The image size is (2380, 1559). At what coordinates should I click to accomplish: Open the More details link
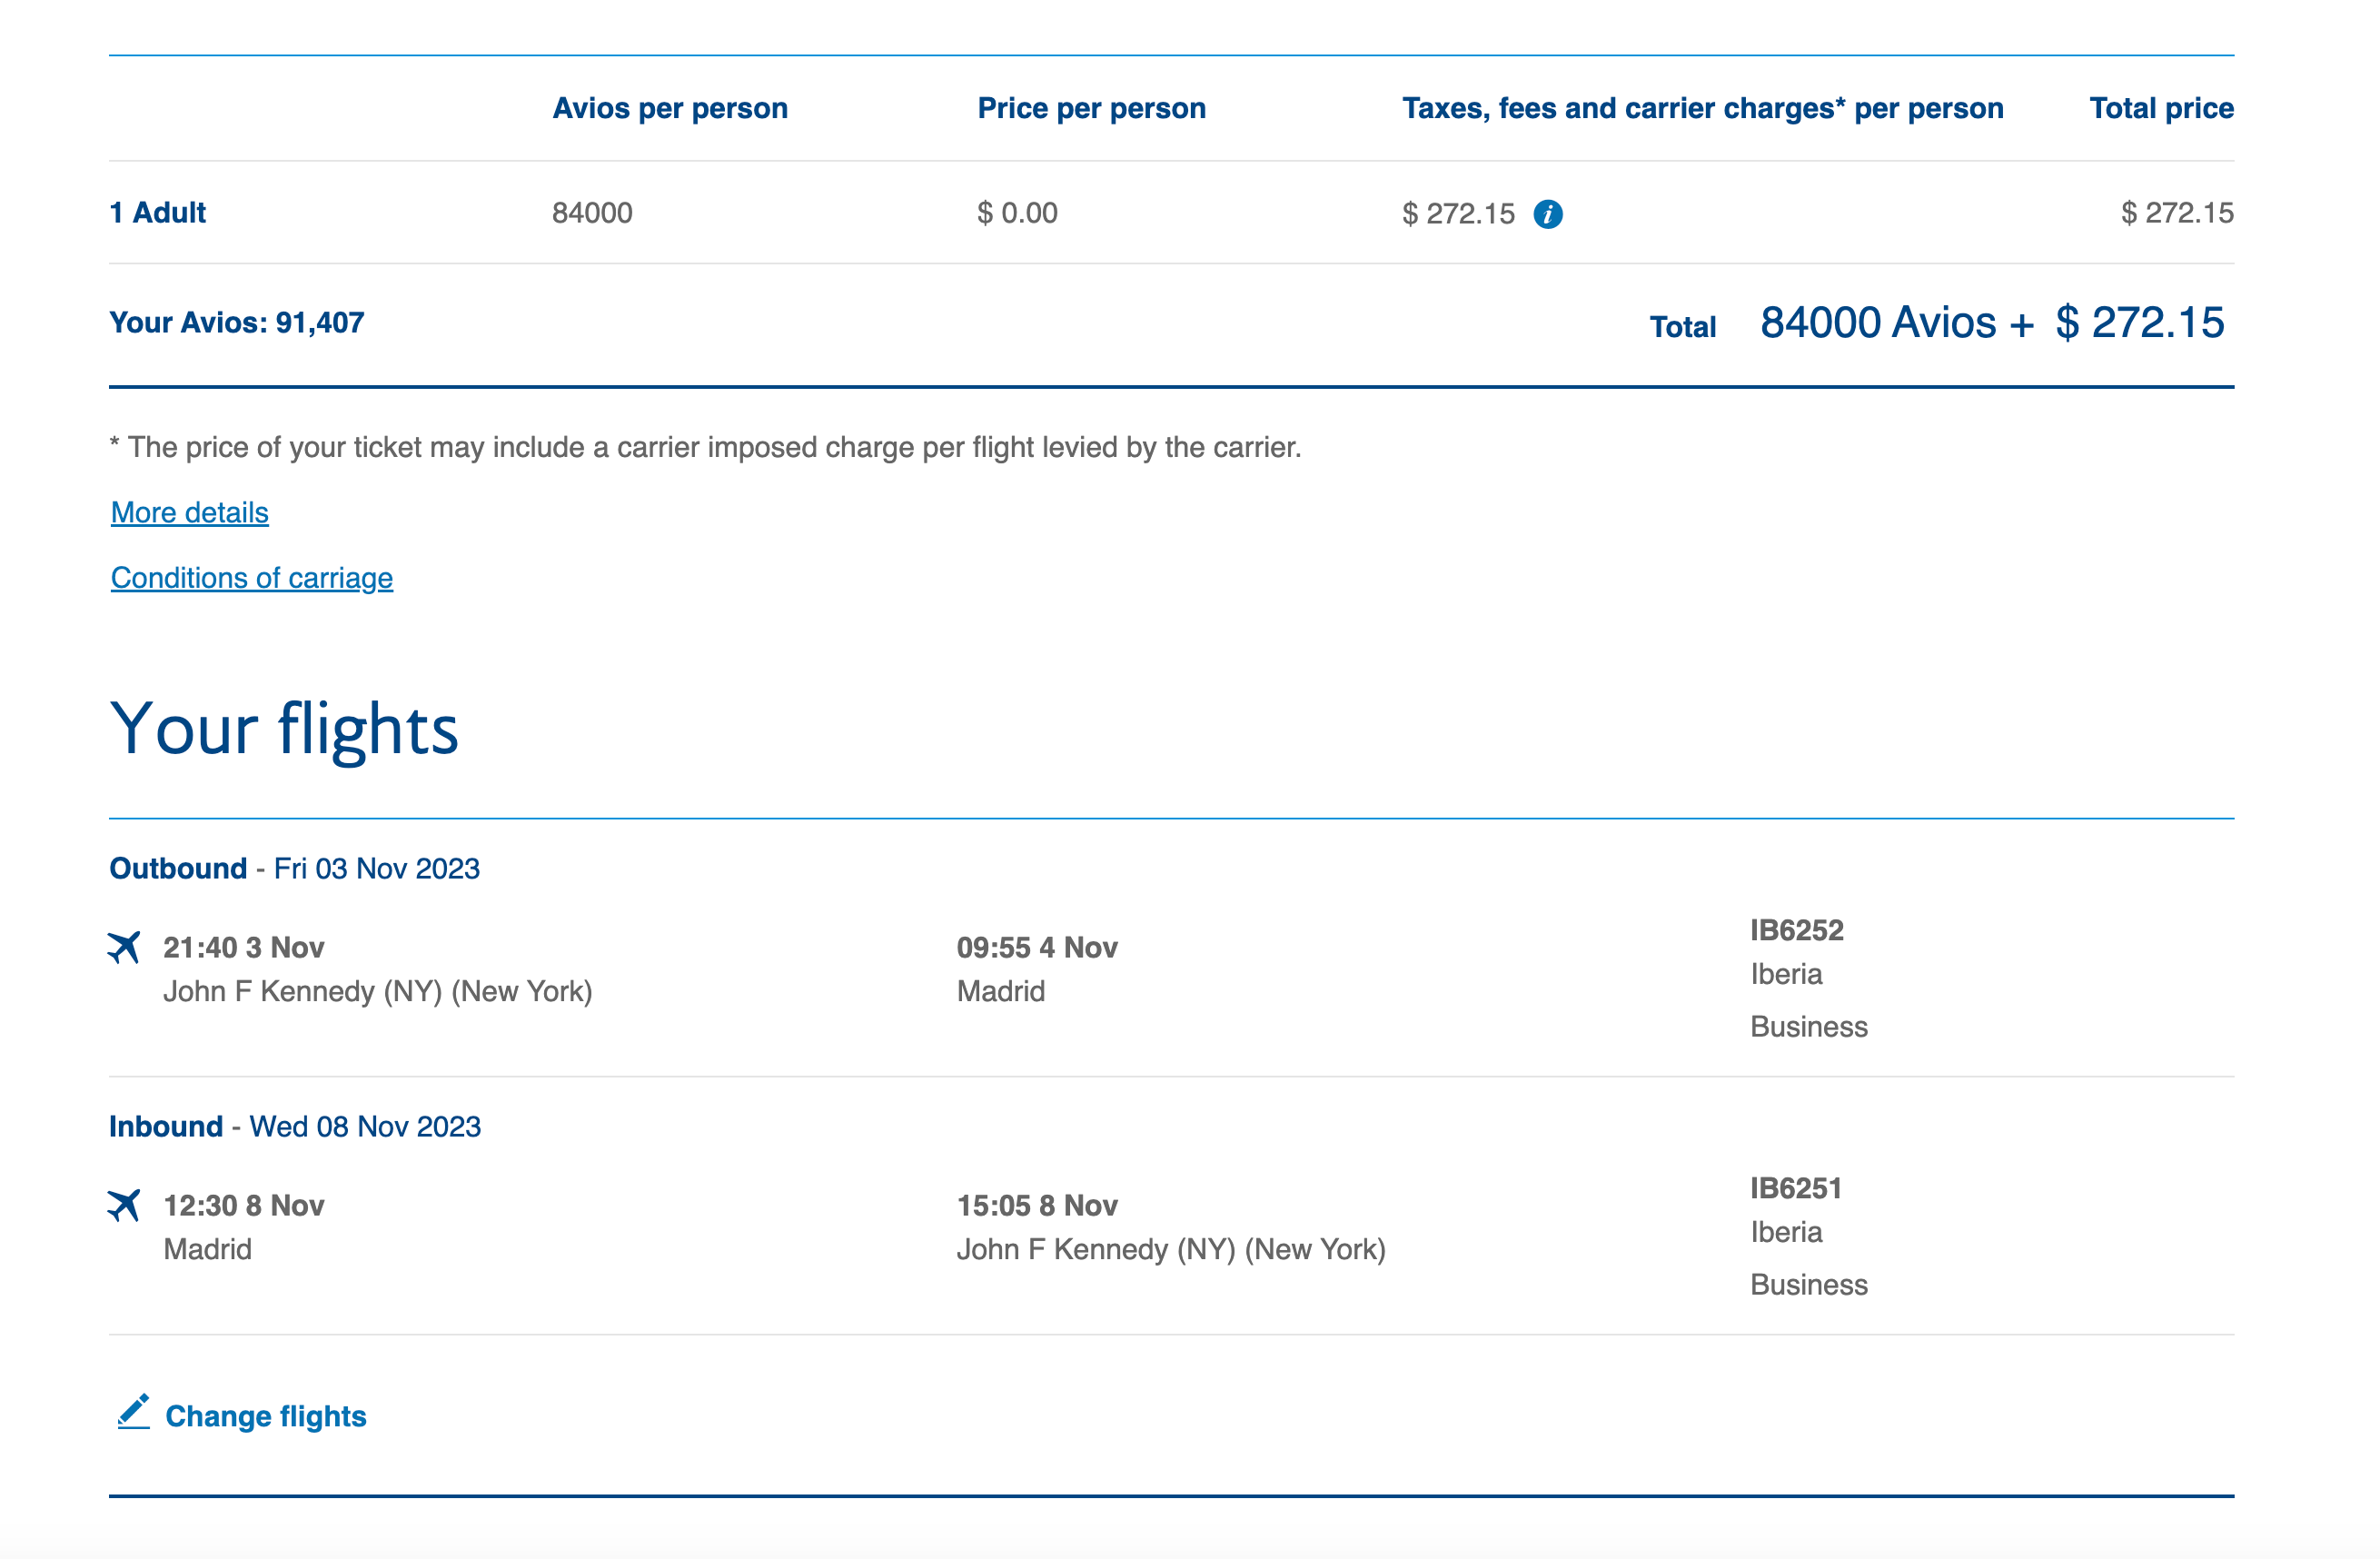coord(189,513)
